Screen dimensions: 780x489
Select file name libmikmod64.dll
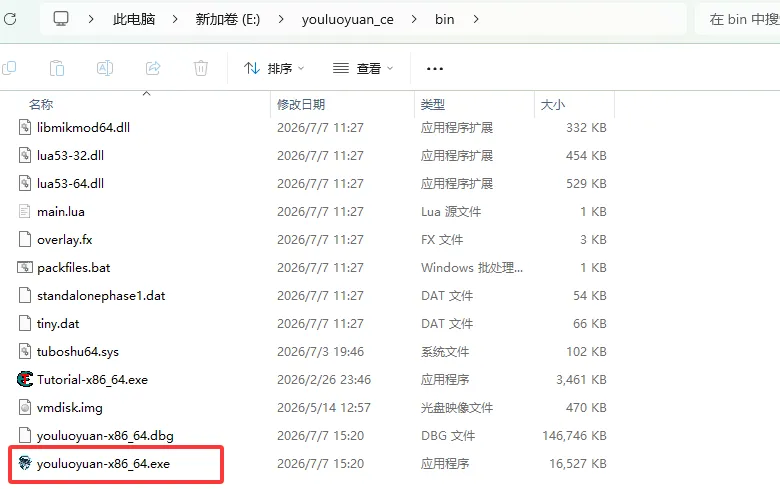tap(83, 127)
